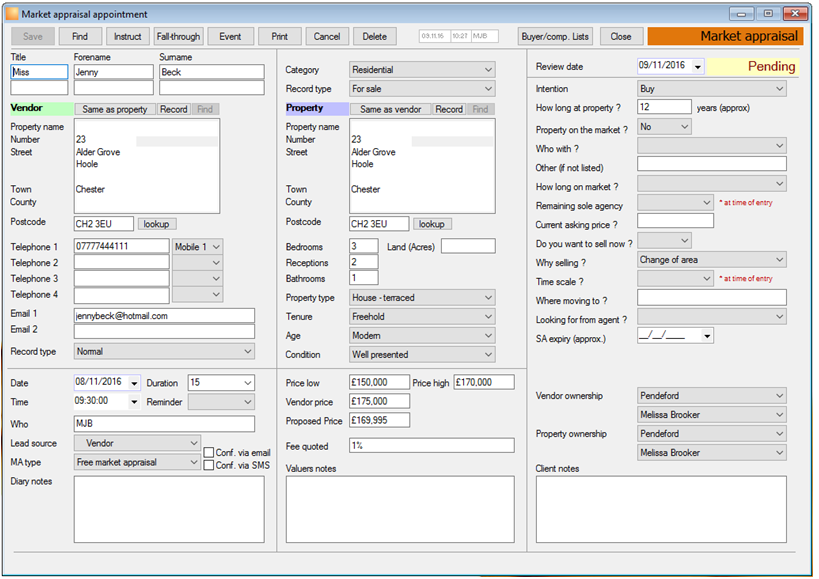The width and height of the screenshot is (819, 579).
Task: Expand the Mobile 1 telephone type dropdown
Action: [198, 246]
